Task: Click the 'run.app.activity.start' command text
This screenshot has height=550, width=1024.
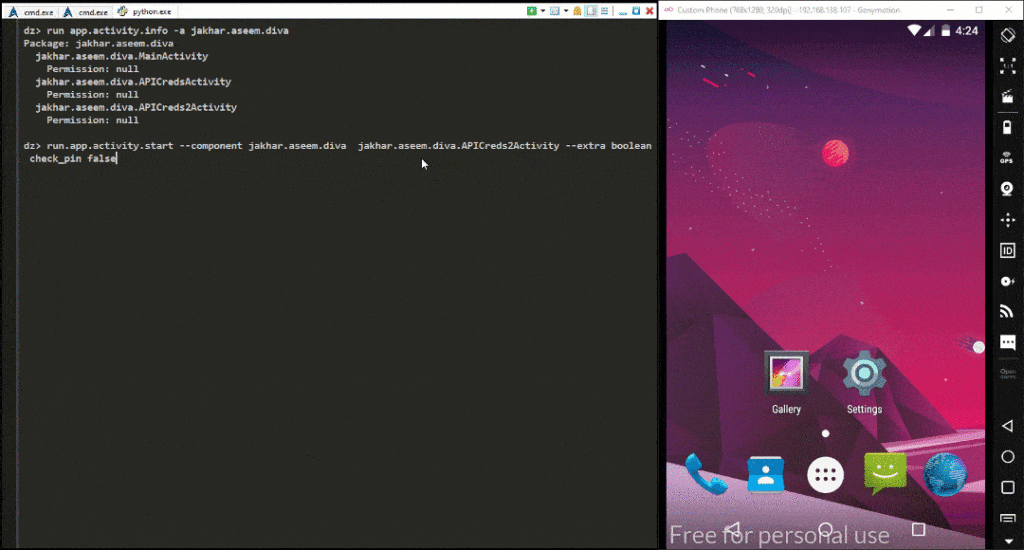Action: [110, 146]
